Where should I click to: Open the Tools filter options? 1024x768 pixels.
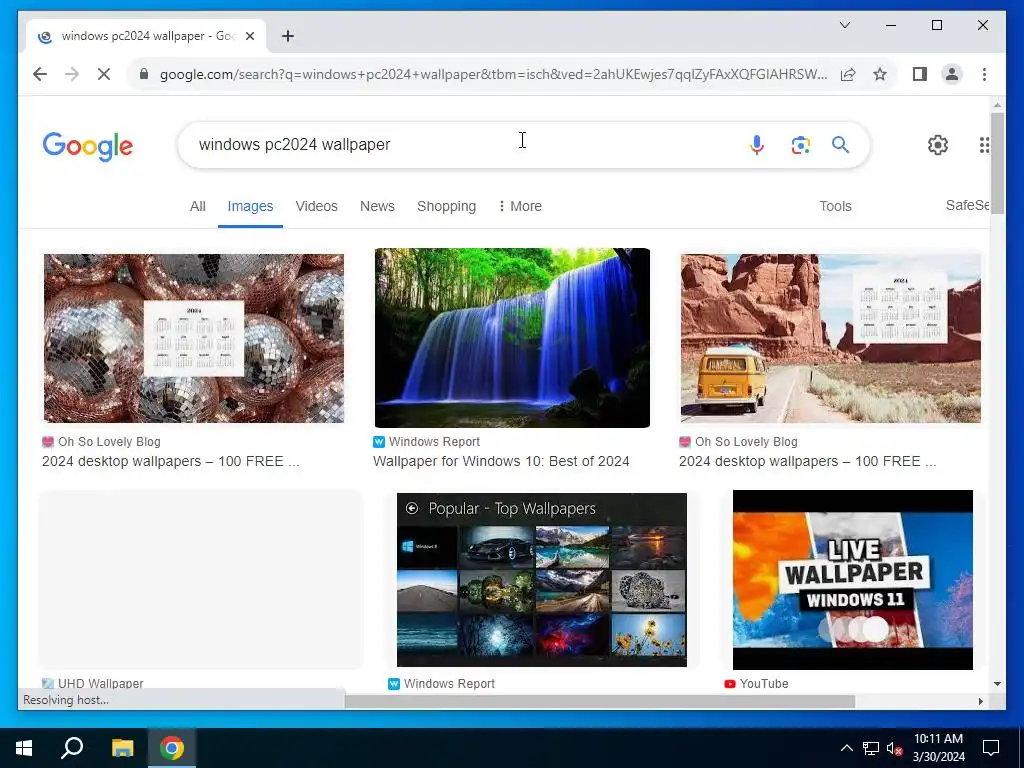click(x=835, y=206)
